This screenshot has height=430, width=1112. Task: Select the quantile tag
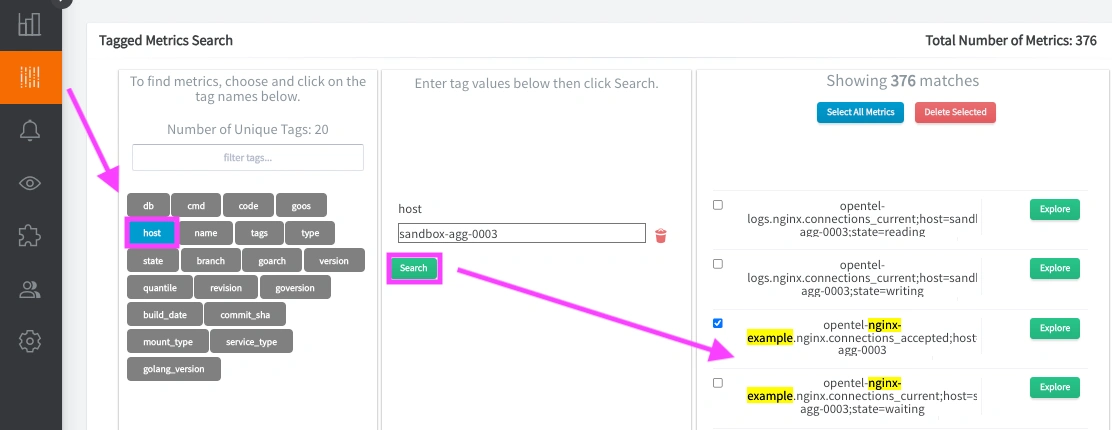coord(160,287)
